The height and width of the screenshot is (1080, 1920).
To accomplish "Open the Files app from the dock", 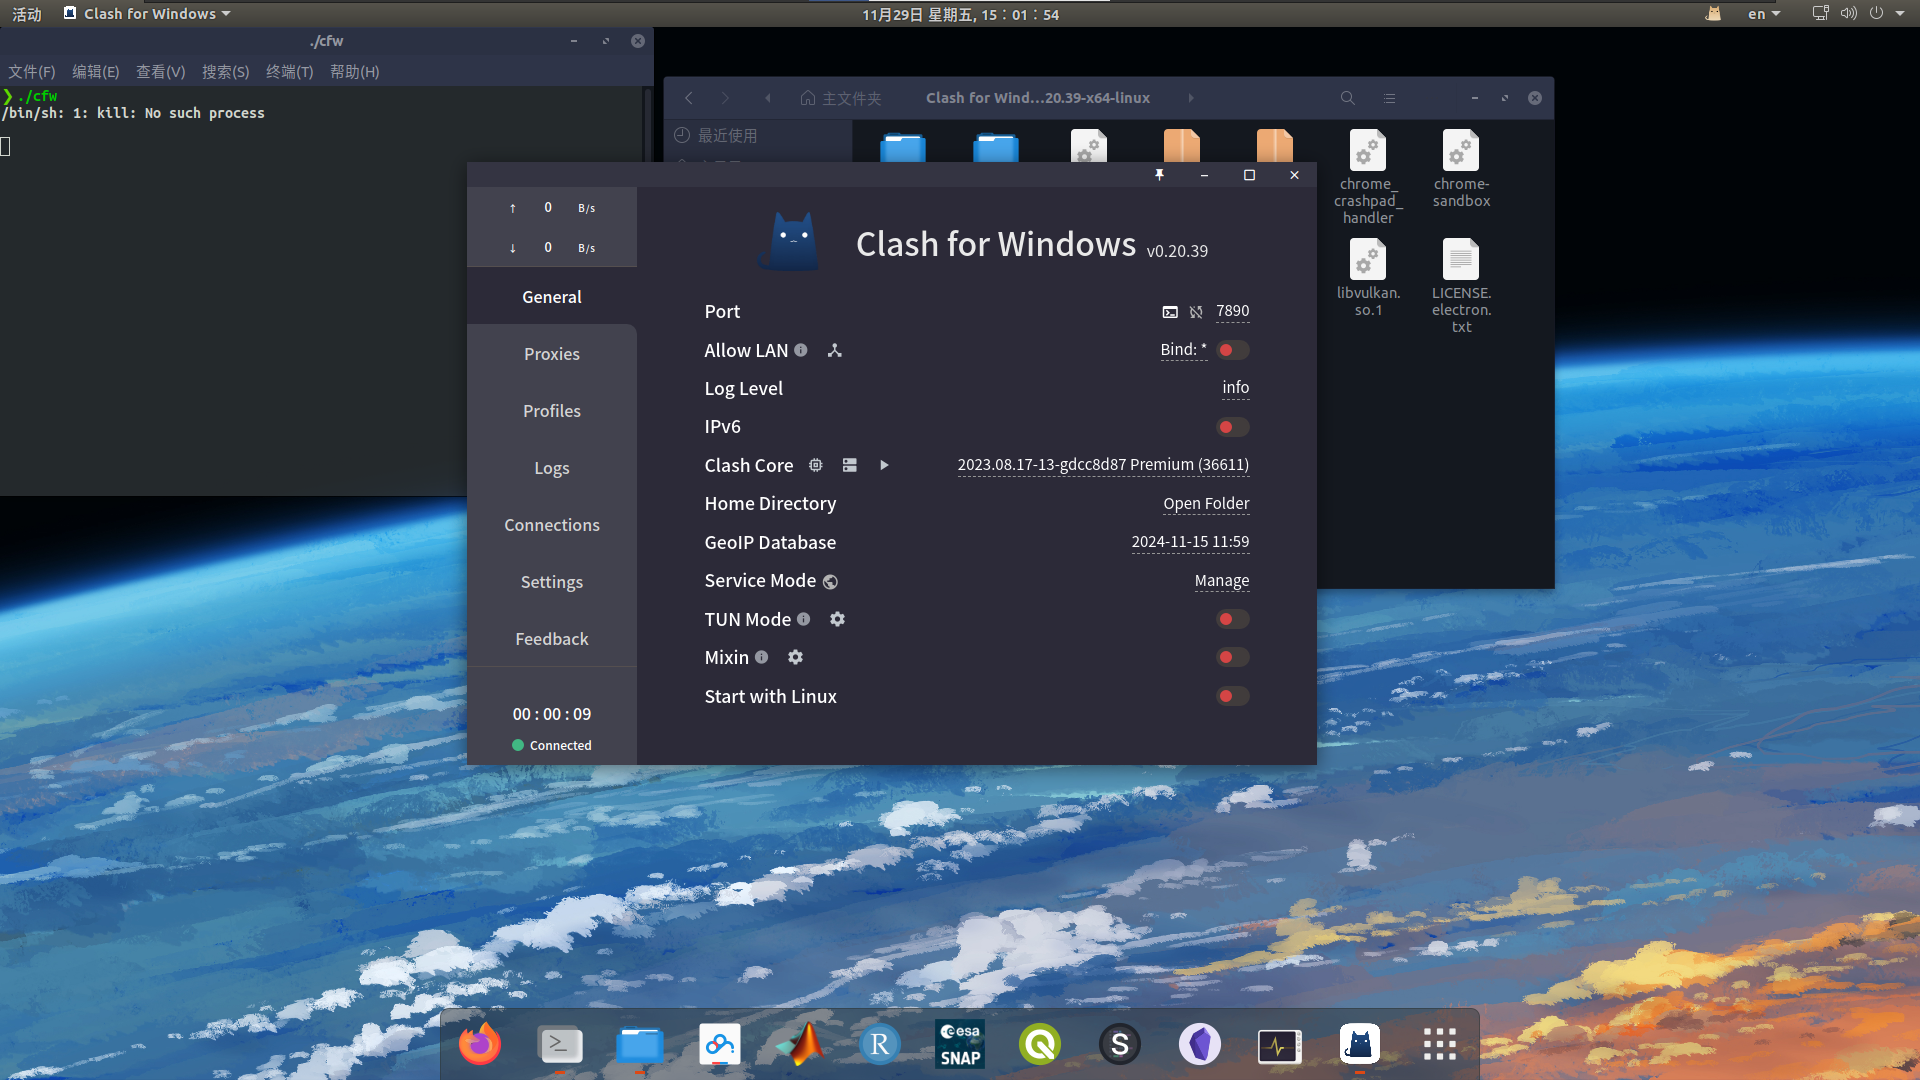I will click(x=640, y=1044).
